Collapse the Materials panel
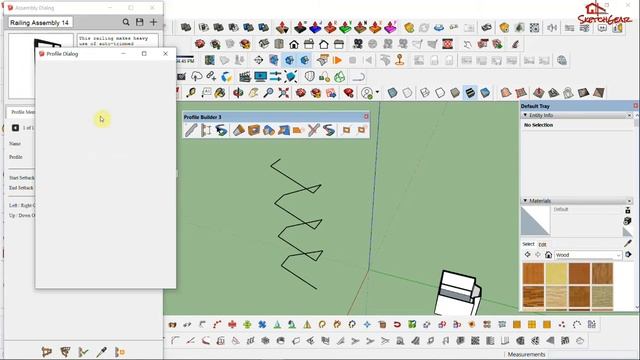The height and width of the screenshot is (360, 640). pyautogui.click(x=525, y=201)
